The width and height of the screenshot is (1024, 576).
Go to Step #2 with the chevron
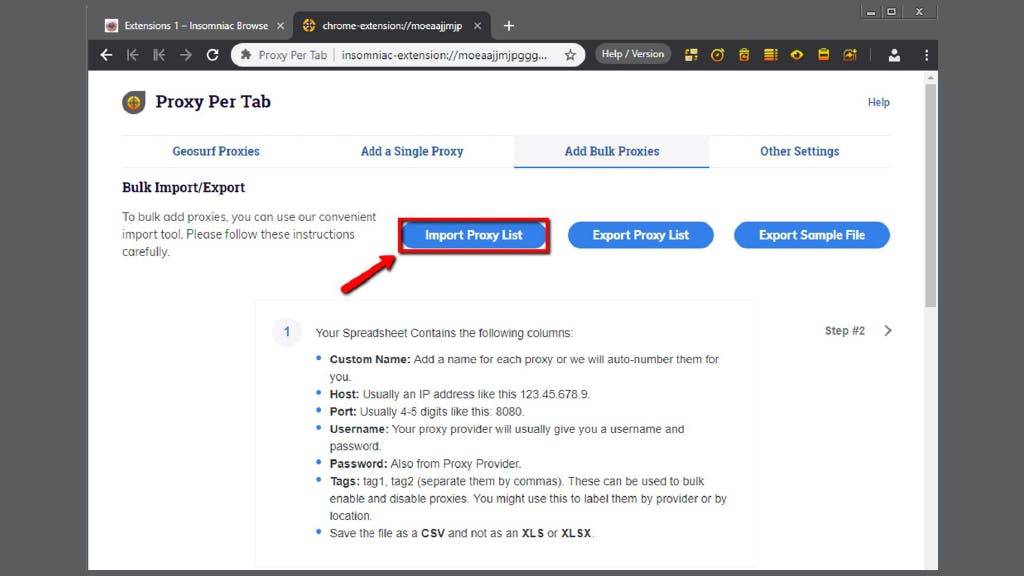(x=888, y=331)
